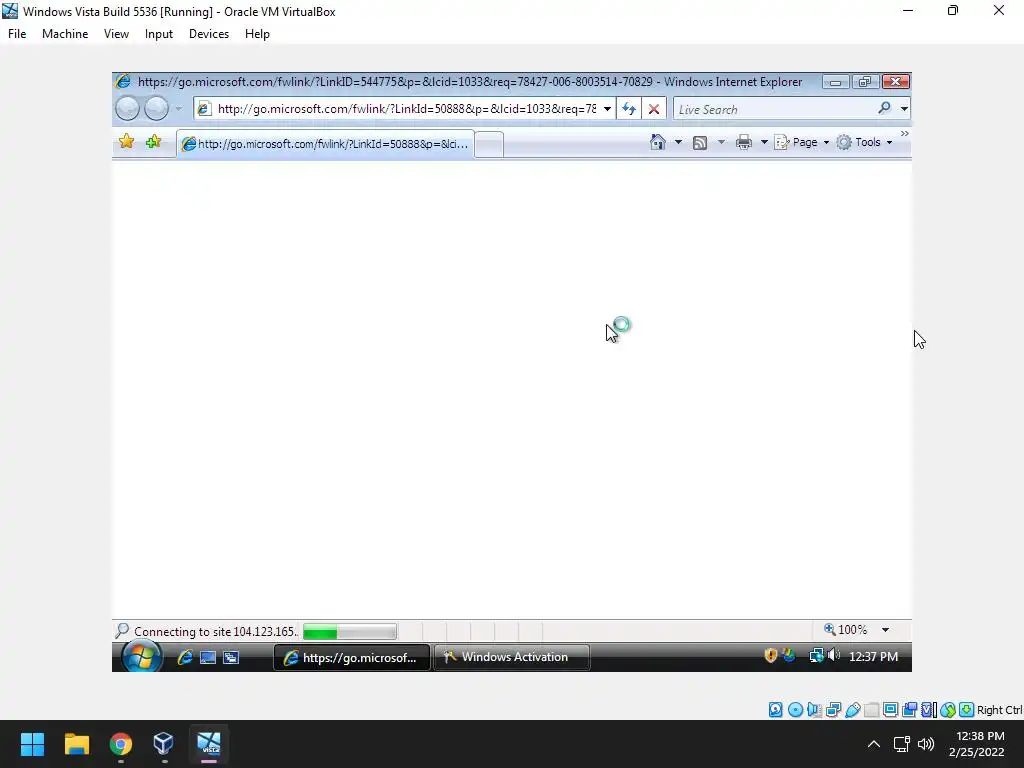
Task: Open VirtualBox Input menu
Action: (x=159, y=34)
